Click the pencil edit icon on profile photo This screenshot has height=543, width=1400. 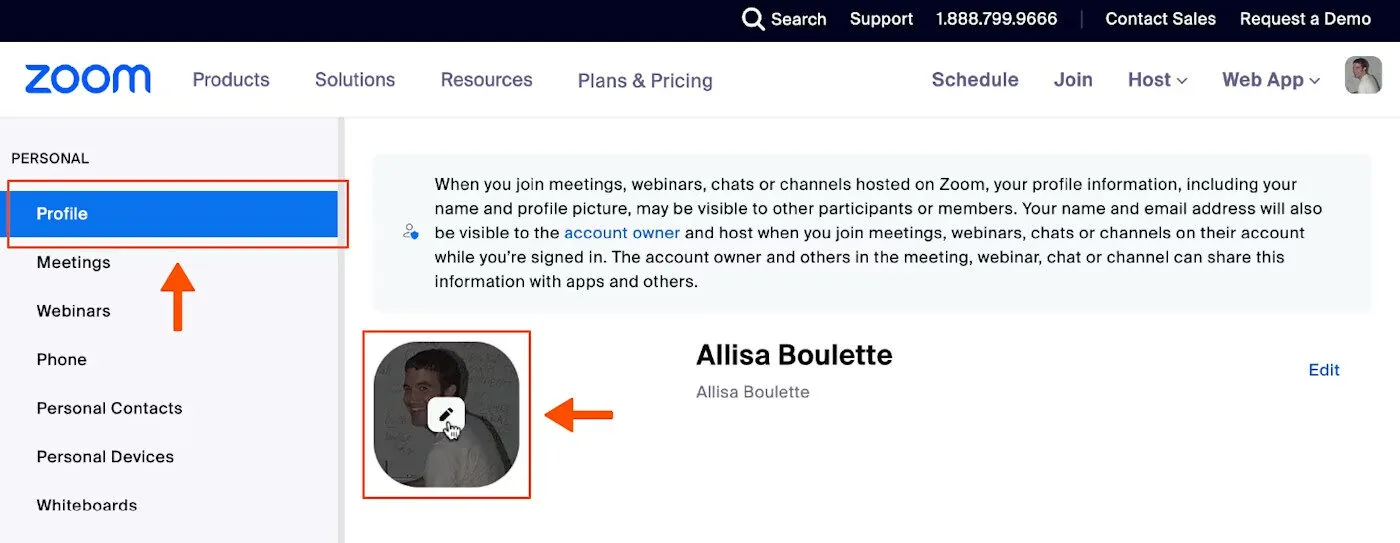(446, 414)
